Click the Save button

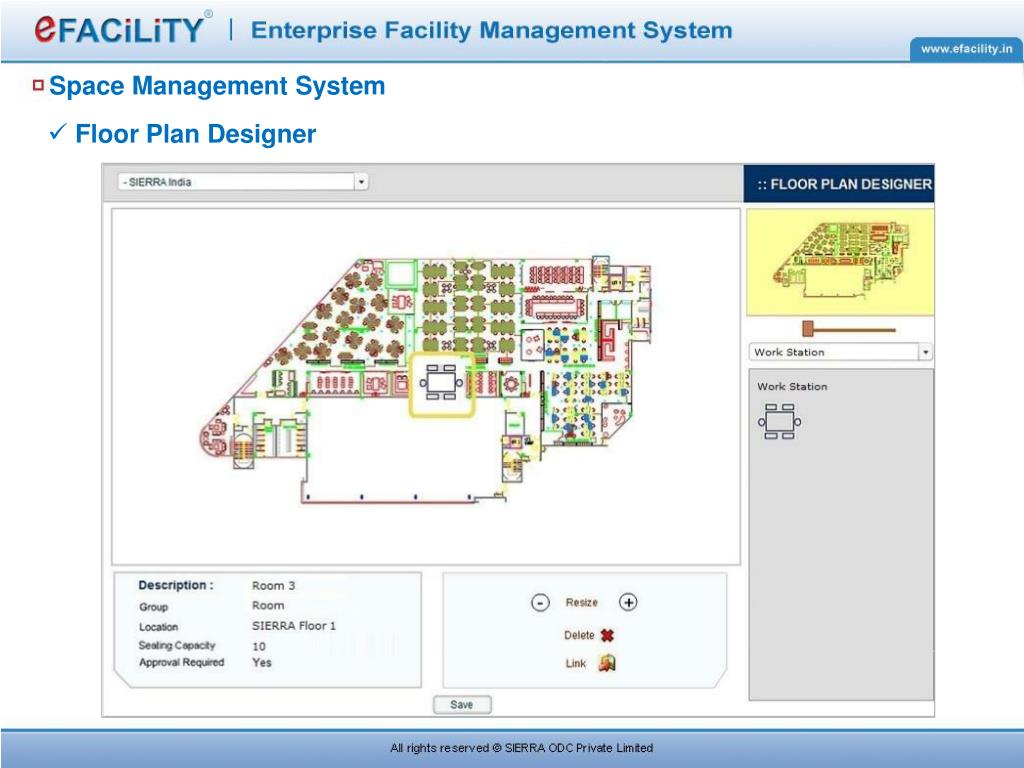pos(462,705)
